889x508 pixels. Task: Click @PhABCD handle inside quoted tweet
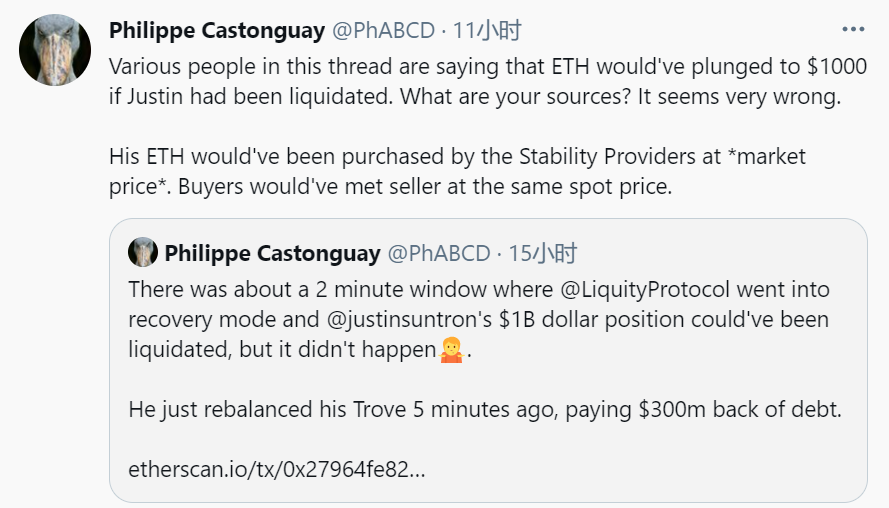439,253
